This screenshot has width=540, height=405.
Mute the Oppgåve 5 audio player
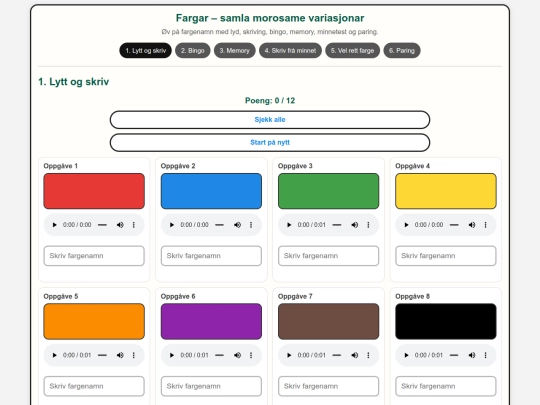120,355
